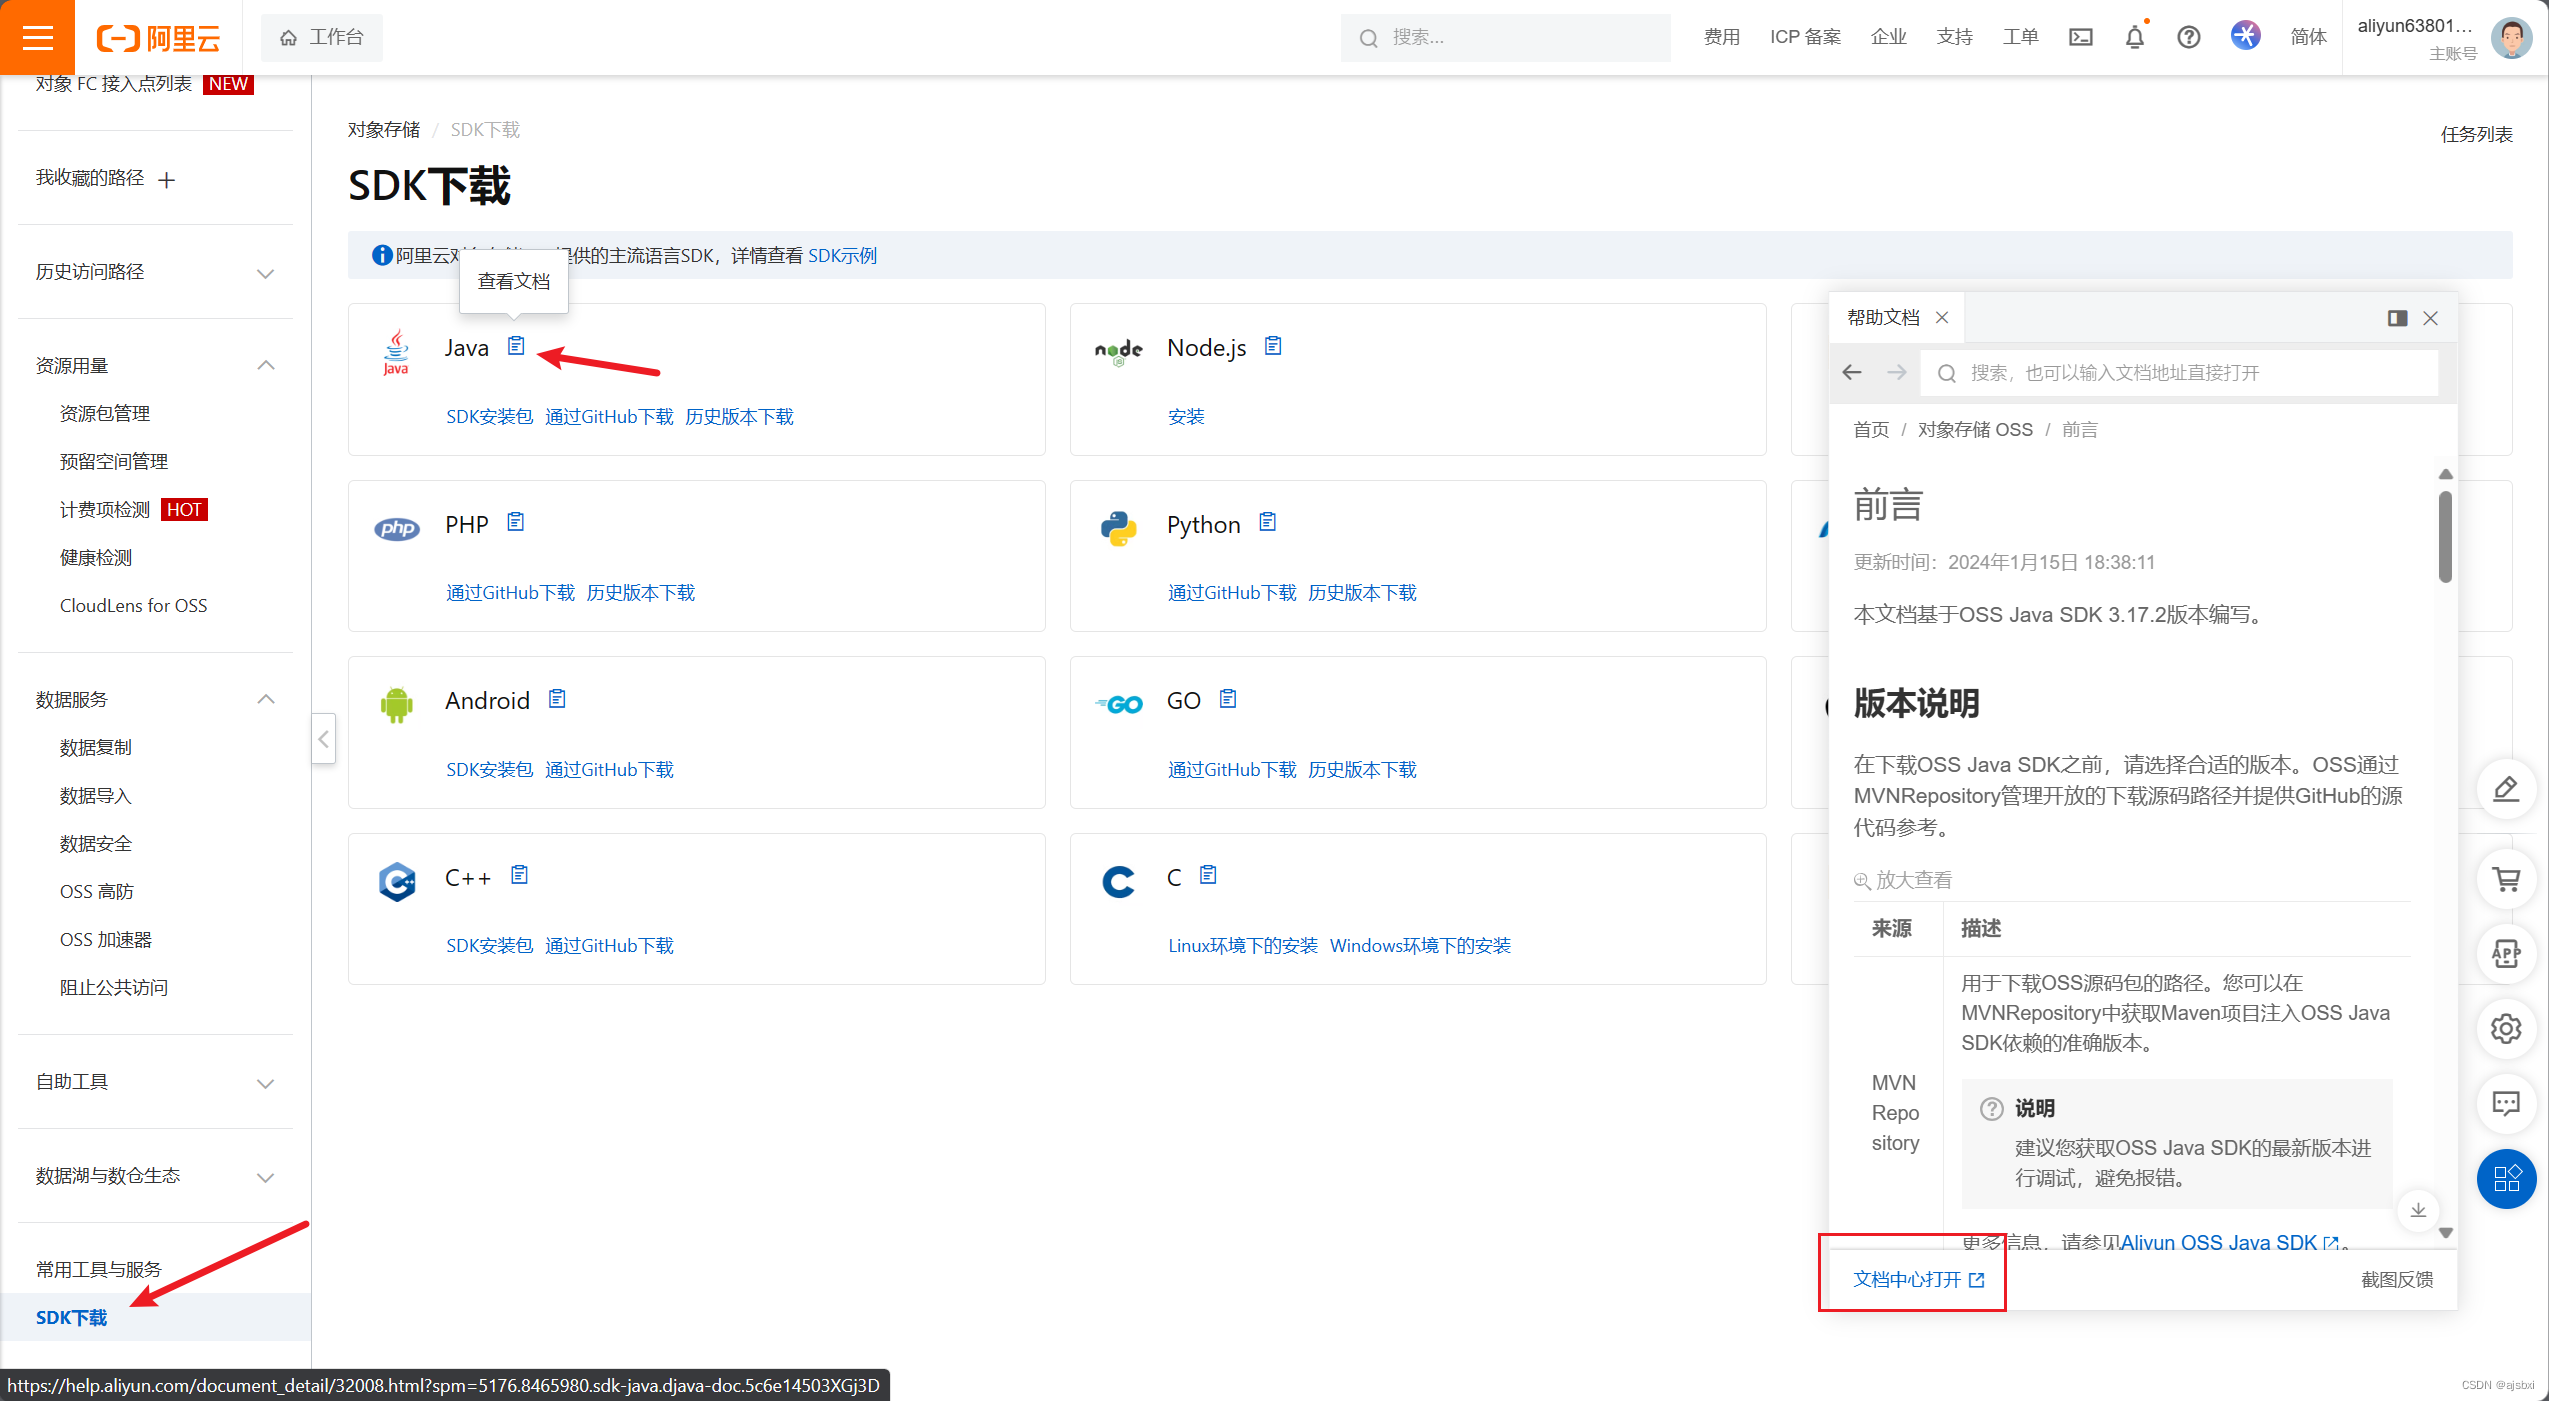Click the top search box
Screen dimensions: 2549x1401
tap(1505, 38)
